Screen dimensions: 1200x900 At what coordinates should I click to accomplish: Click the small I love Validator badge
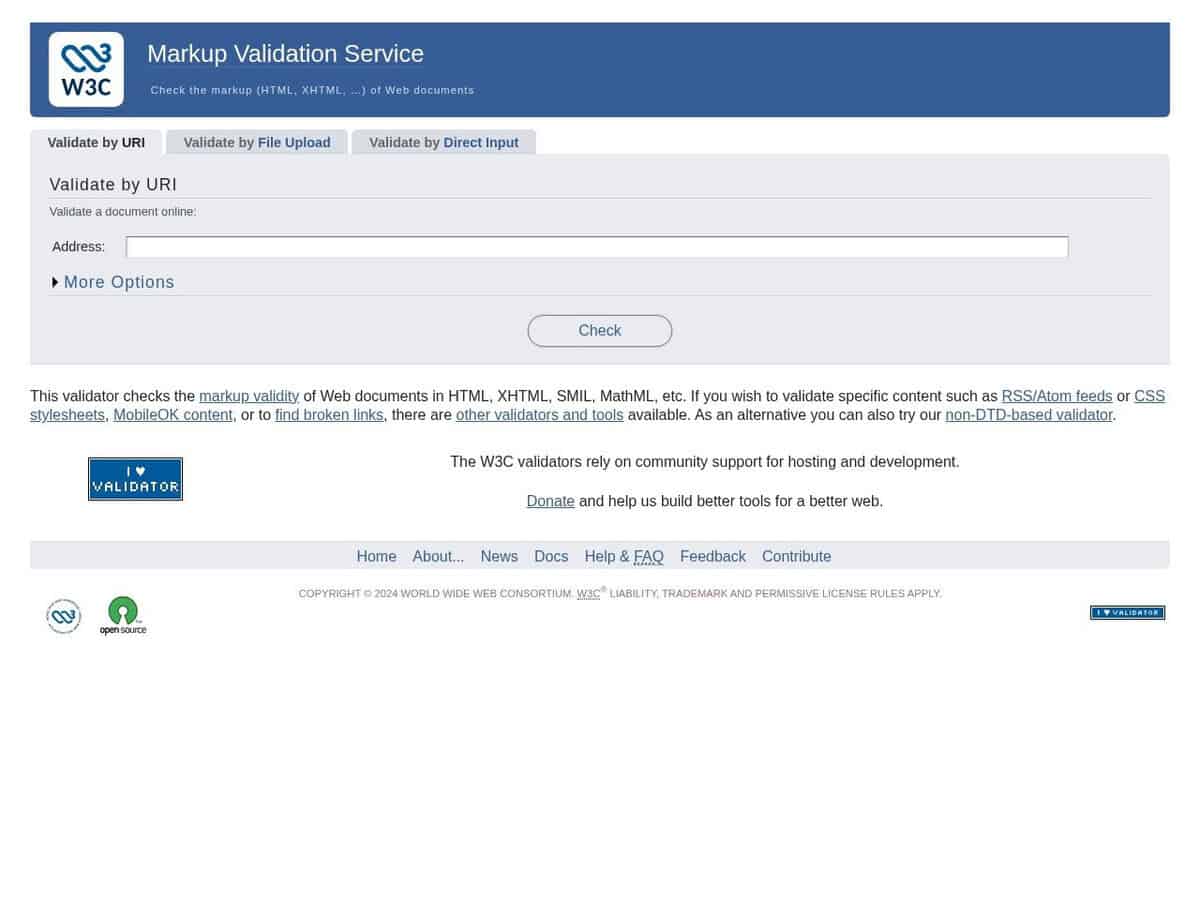pyautogui.click(x=1127, y=613)
